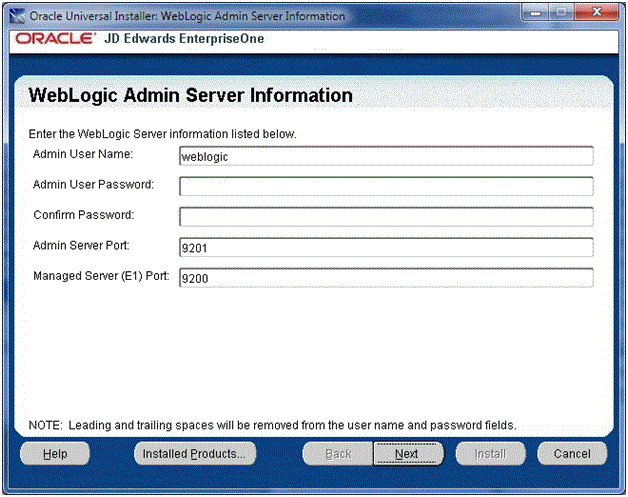
Task: Click the 'Enter the WebLogic Server information' text
Action: [163, 134]
